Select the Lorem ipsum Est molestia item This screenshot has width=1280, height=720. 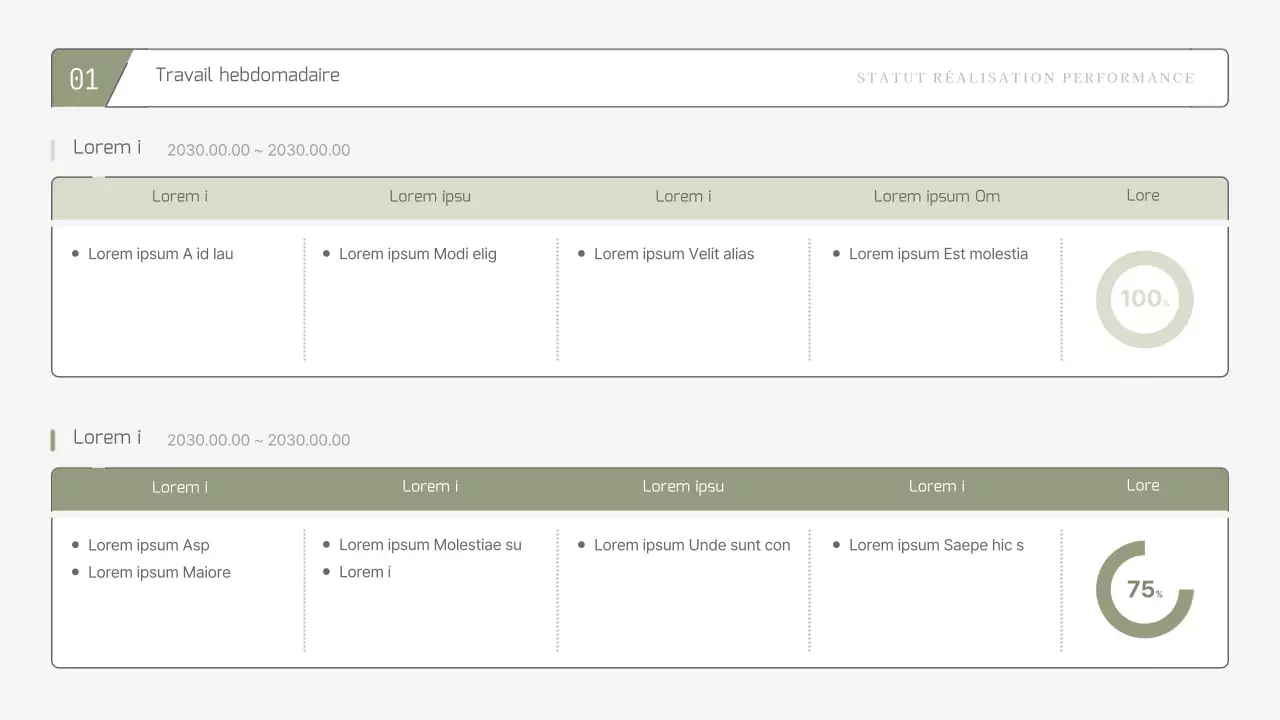coord(939,254)
